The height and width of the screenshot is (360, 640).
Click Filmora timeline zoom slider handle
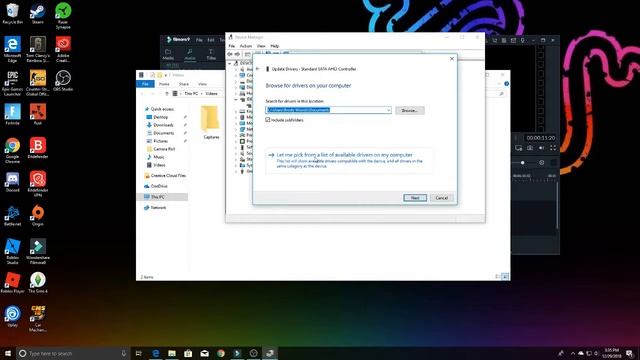click(522, 162)
